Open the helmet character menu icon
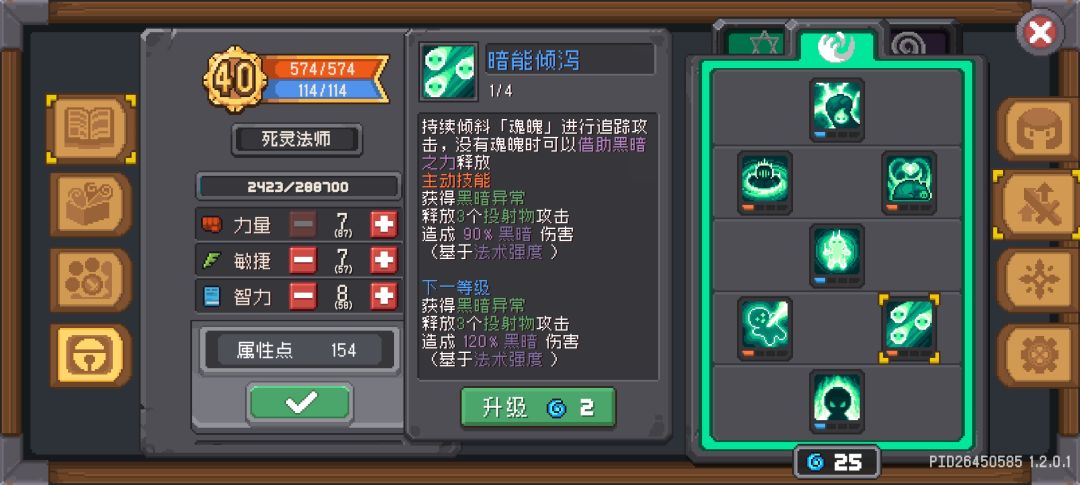1080x485 pixels. (1037, 130)
